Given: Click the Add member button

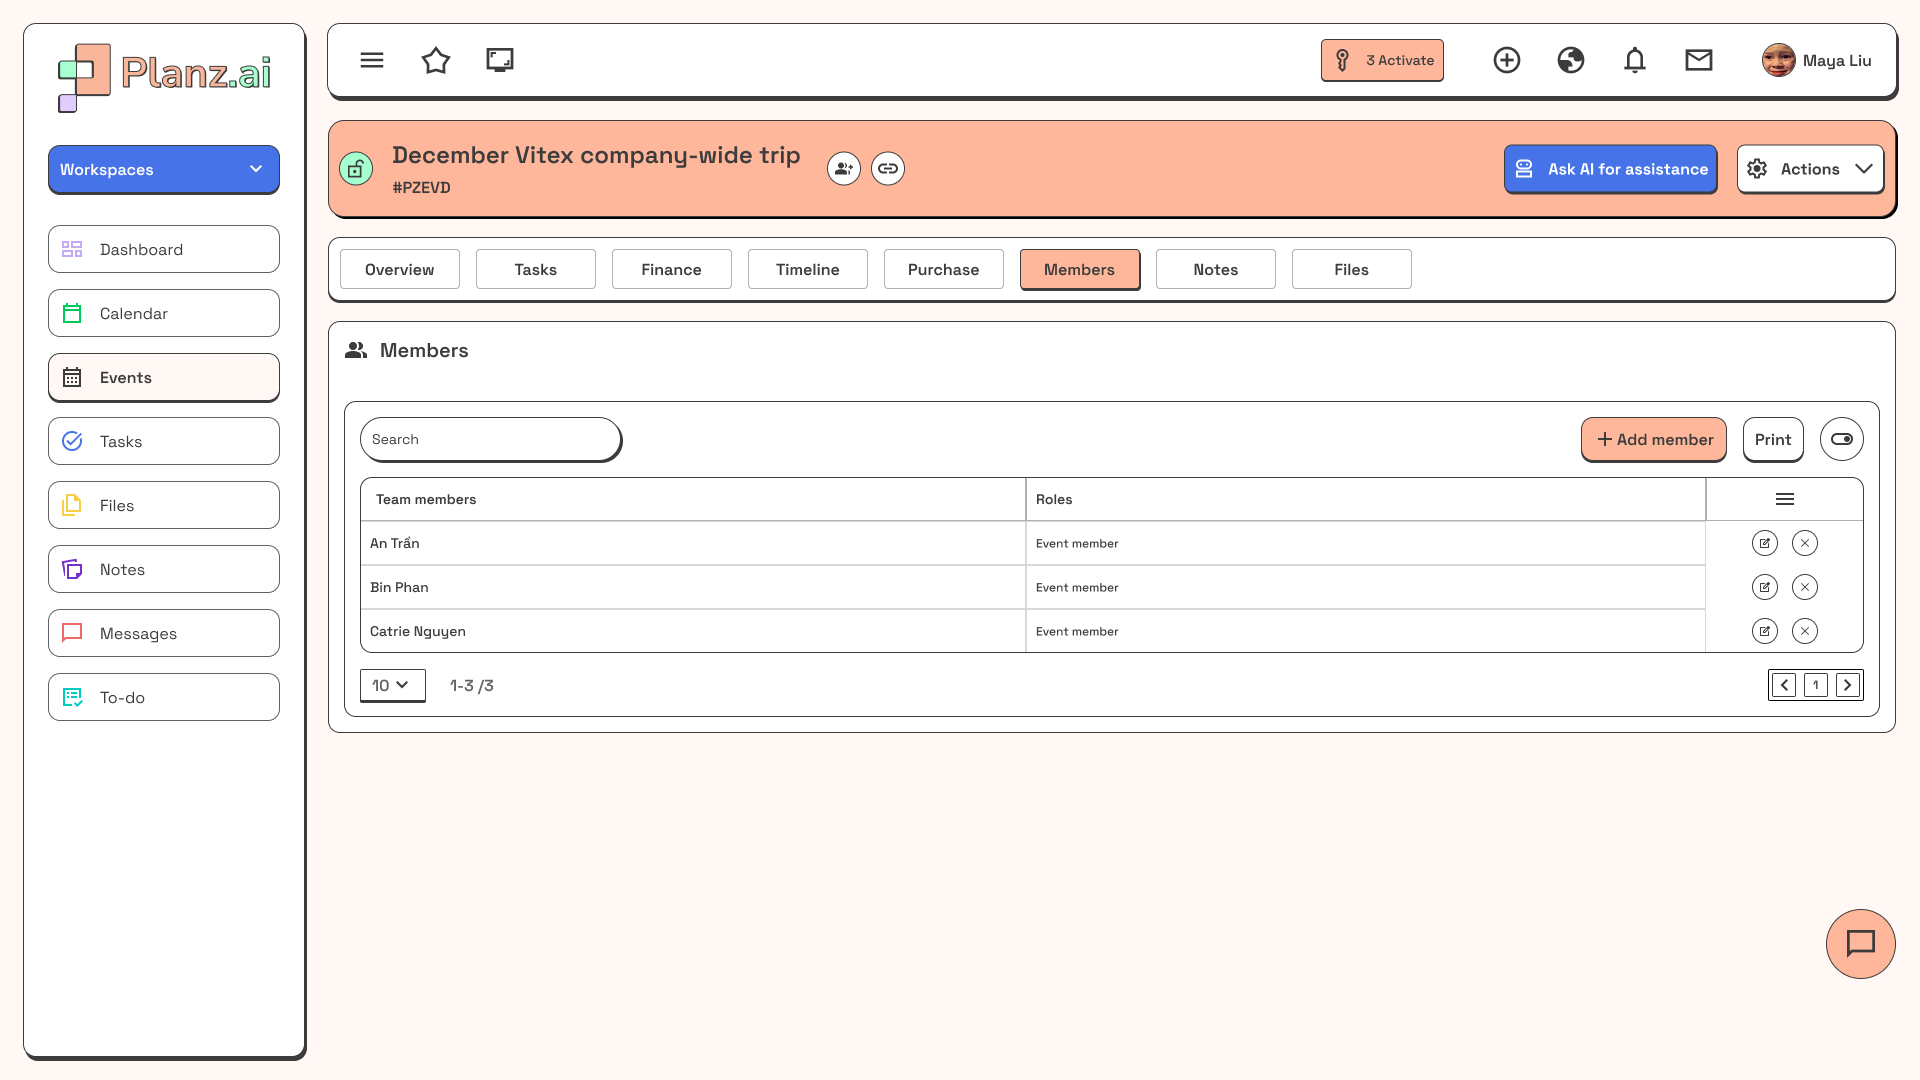Looking at the screenshot, I should coord(1654,439).
